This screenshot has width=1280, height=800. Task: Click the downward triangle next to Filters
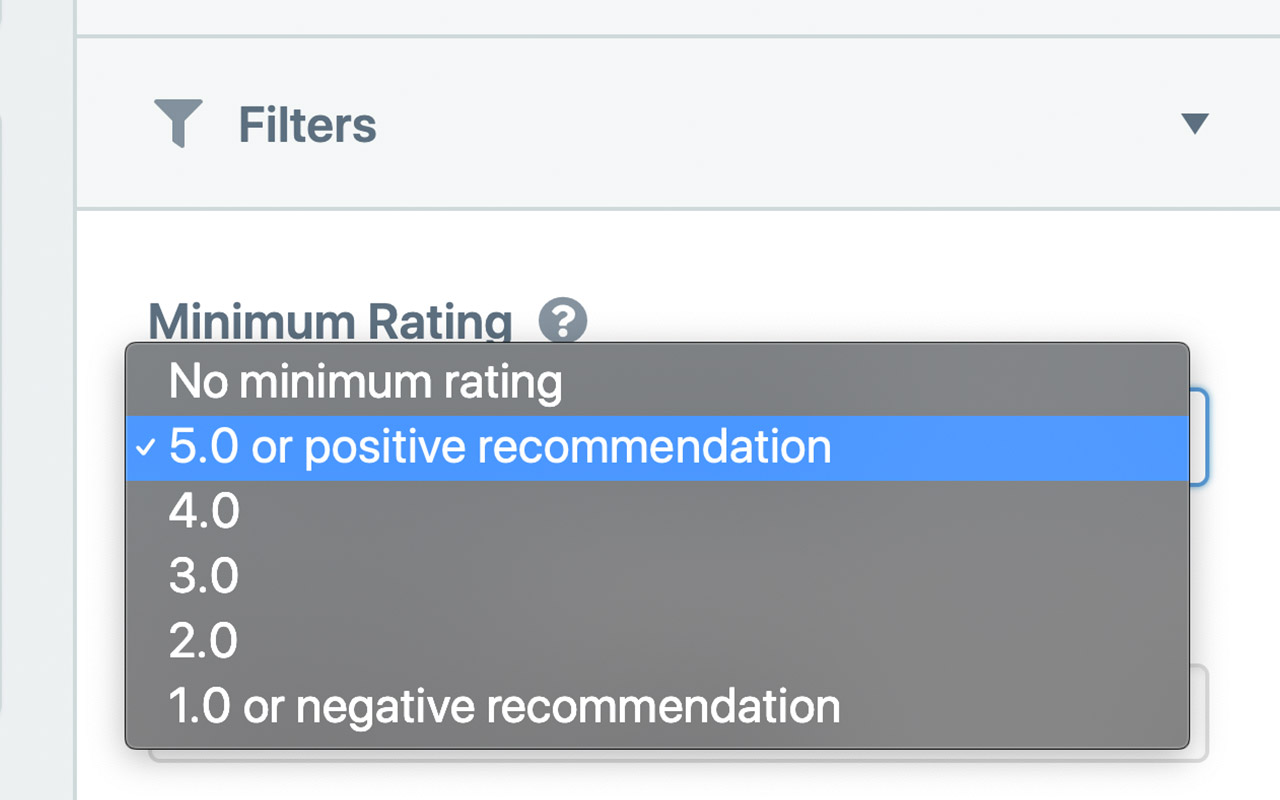(1196, 123)
